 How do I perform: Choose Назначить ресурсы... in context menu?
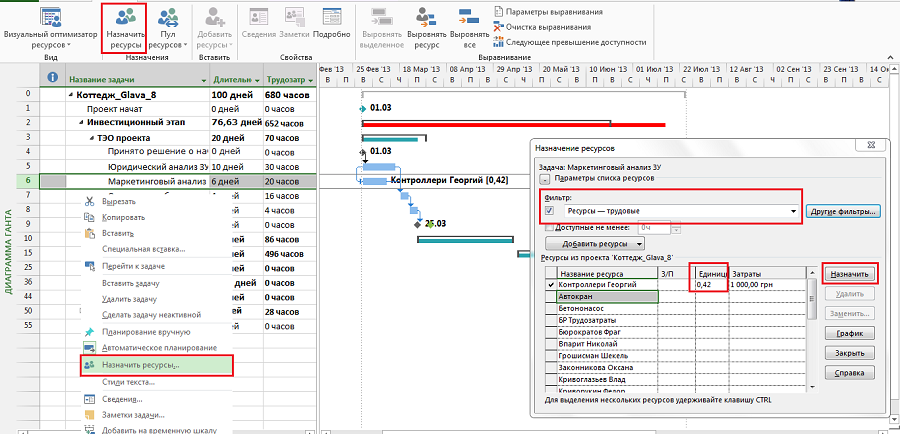(157, 365)
